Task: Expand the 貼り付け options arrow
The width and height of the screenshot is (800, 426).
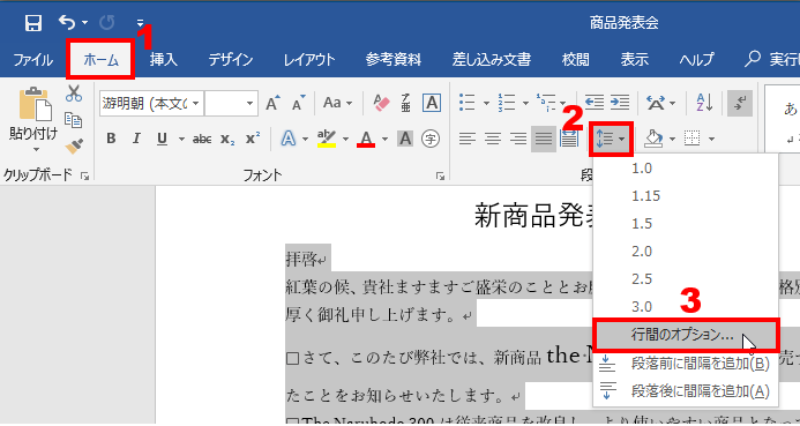Action: coord(36,149)
